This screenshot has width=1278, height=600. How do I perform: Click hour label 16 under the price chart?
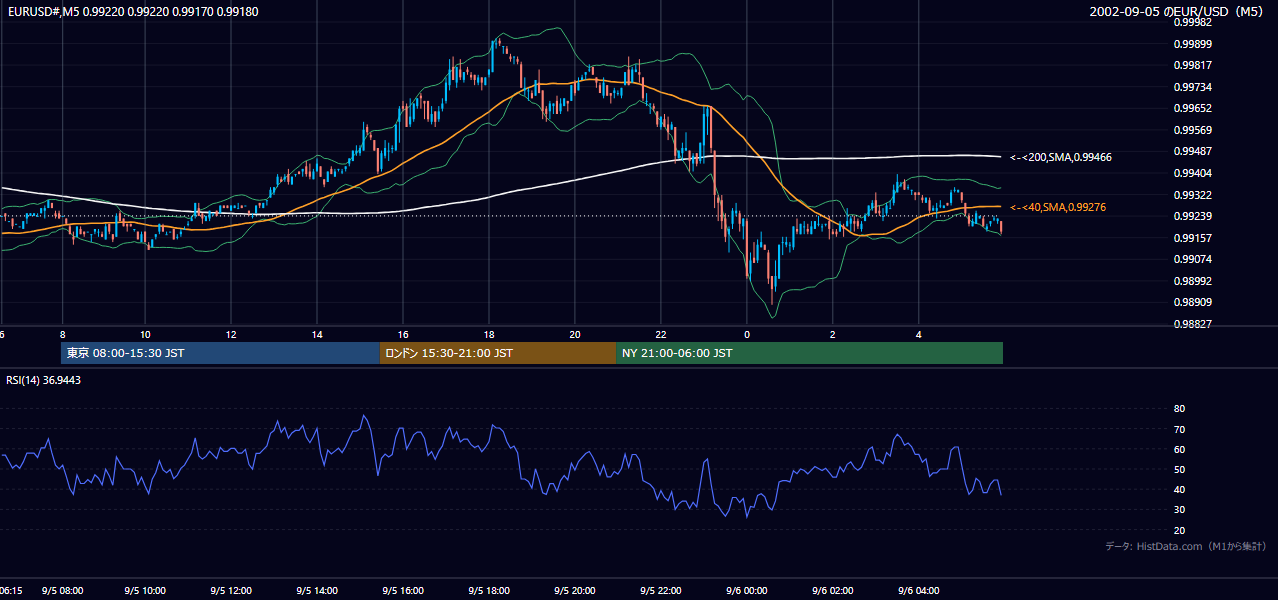pyautogui.click(x=403, y=334)
